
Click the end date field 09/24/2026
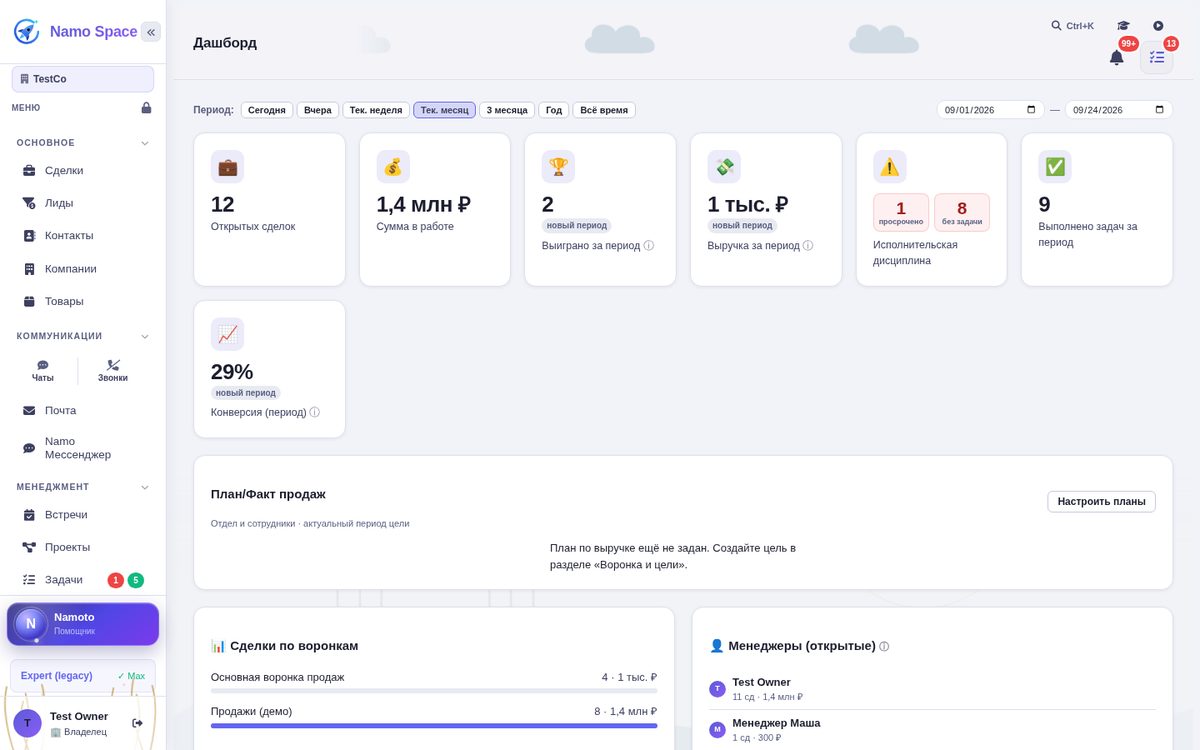[1118, 110]
